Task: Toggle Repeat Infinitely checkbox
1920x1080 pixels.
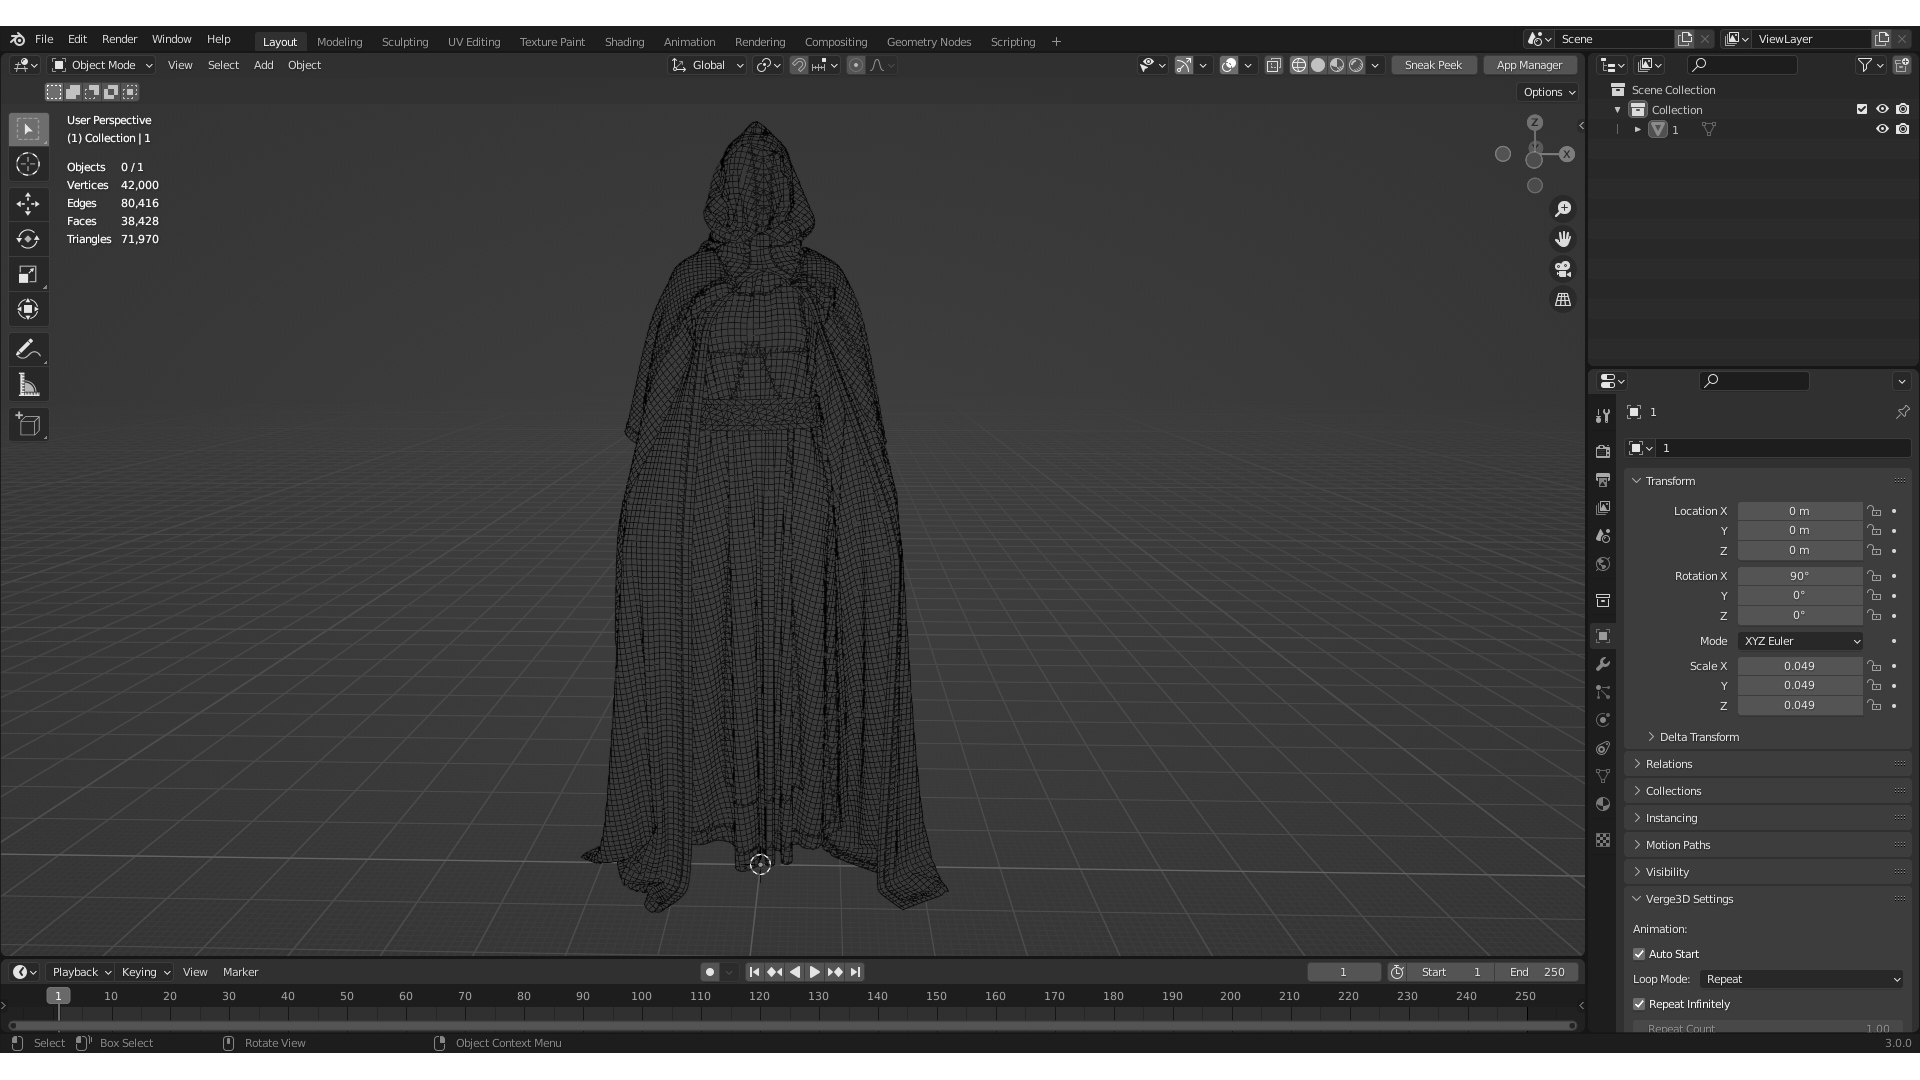Action: (x=1639, y=1004)
